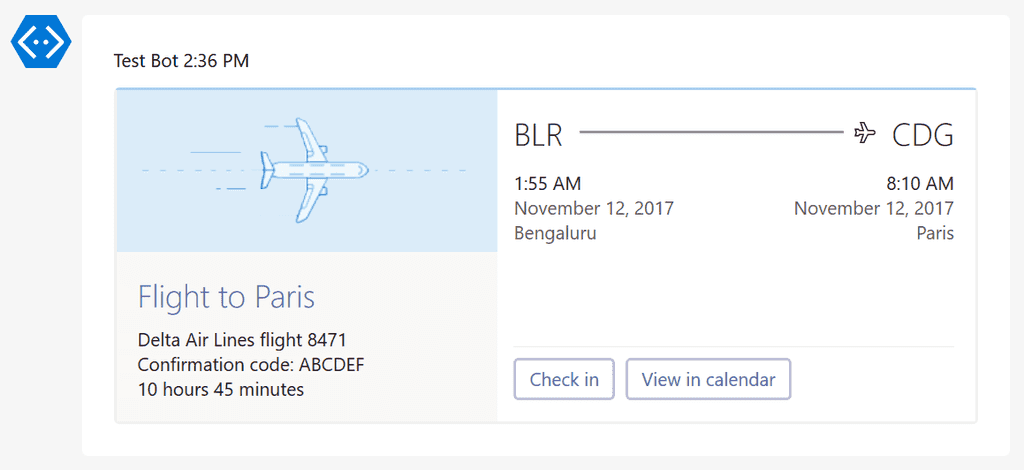Click the Check in button

[564, 379]
